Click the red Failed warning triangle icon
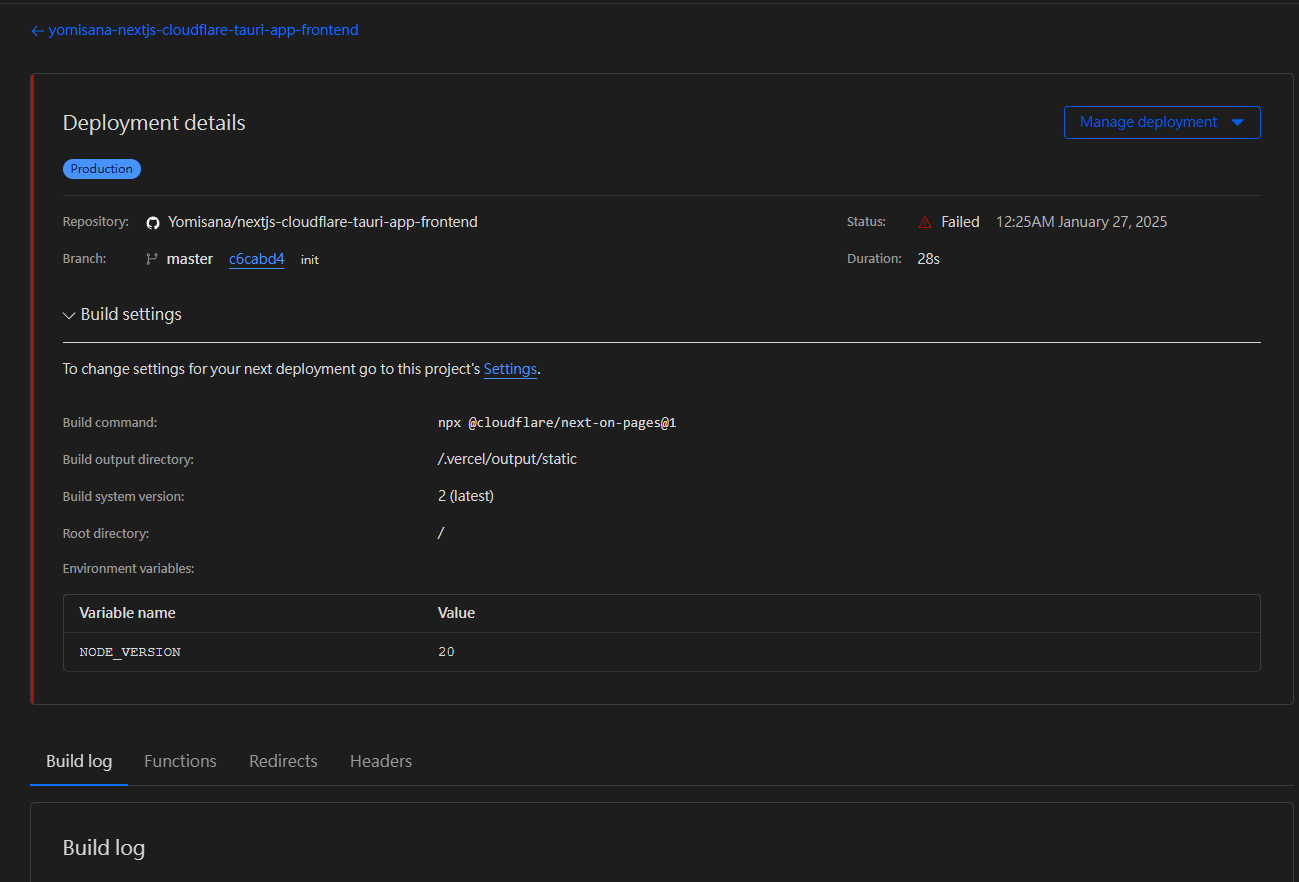Viewport: 1299px width, 882px height. 925,222
